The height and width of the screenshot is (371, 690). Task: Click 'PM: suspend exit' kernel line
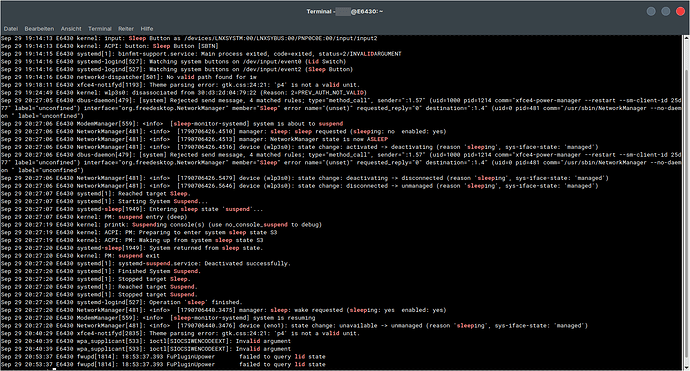(x=80, y=256)
